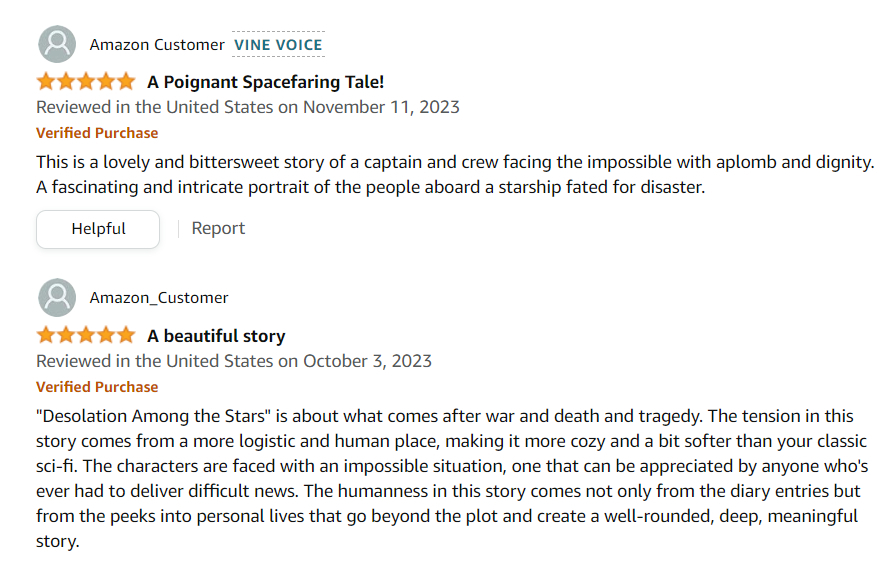The image size is (891, 565).
Task: Click the "Desolation Among the Stars" review paragraph
Action: pyautogui.click(x=450, y=478)
